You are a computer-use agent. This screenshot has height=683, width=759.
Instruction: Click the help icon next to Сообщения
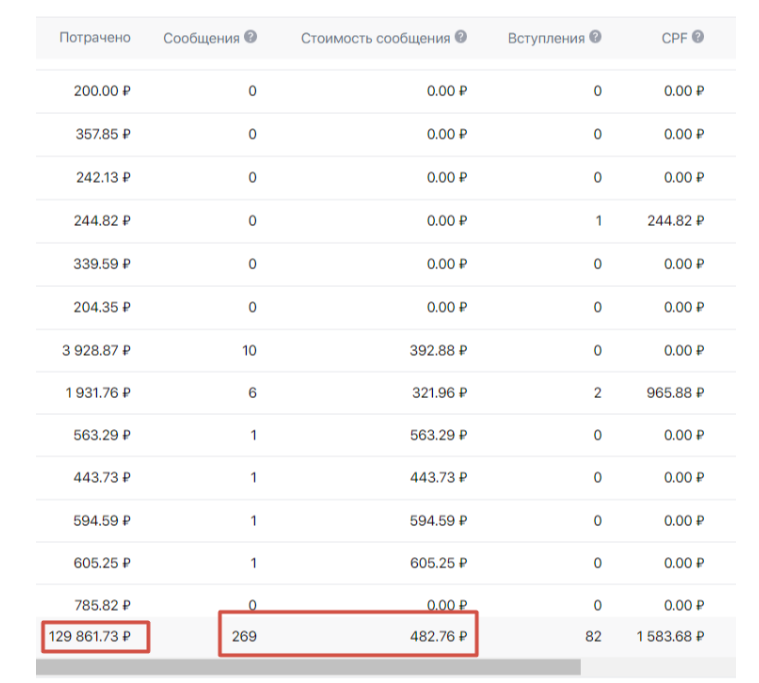tap(250, 37)
